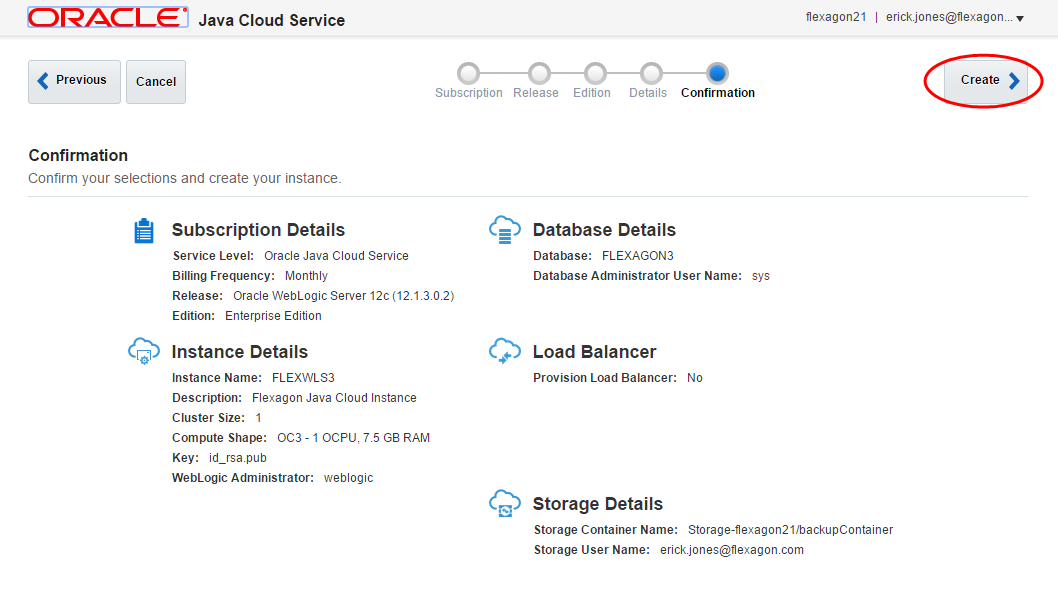The image size is (1058, 598).
Task: Click the Load Balancer heading
Action: [594, 352]
